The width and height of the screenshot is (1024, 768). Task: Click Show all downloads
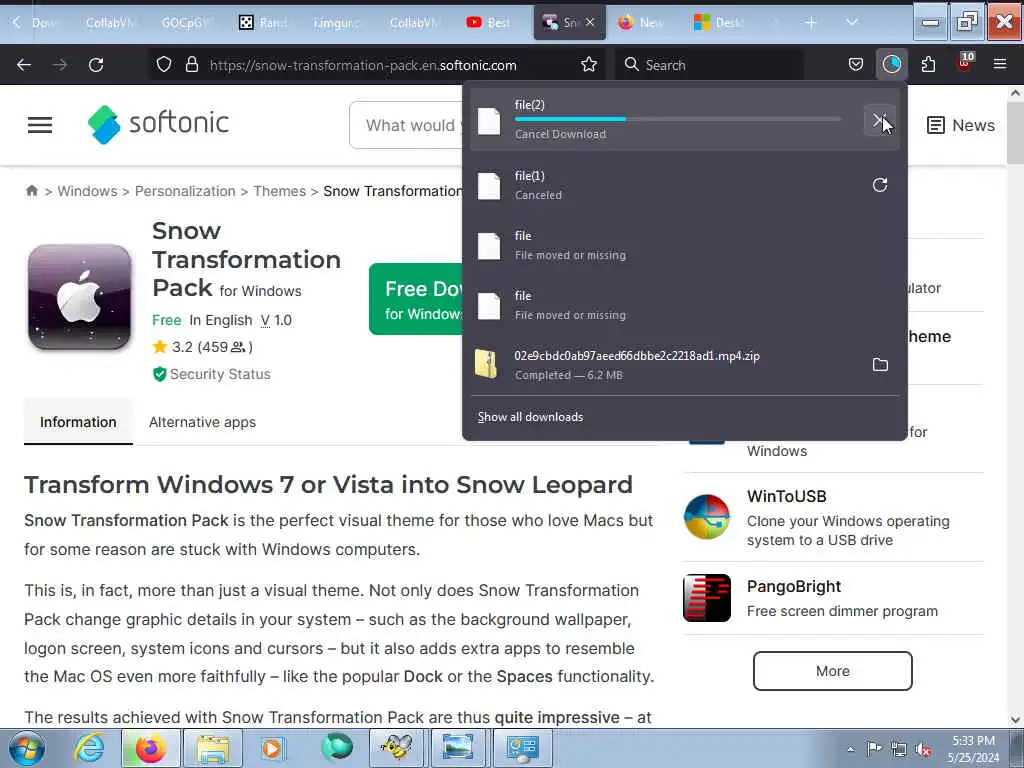pyautogui.click(x=530, y=417)
